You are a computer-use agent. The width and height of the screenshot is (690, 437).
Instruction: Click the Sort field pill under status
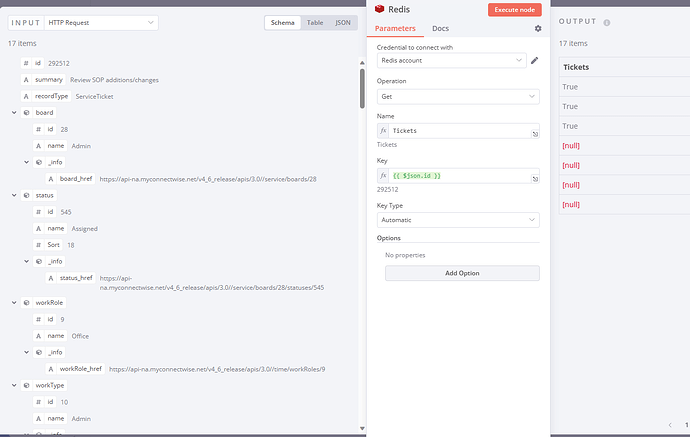(48, 245)
